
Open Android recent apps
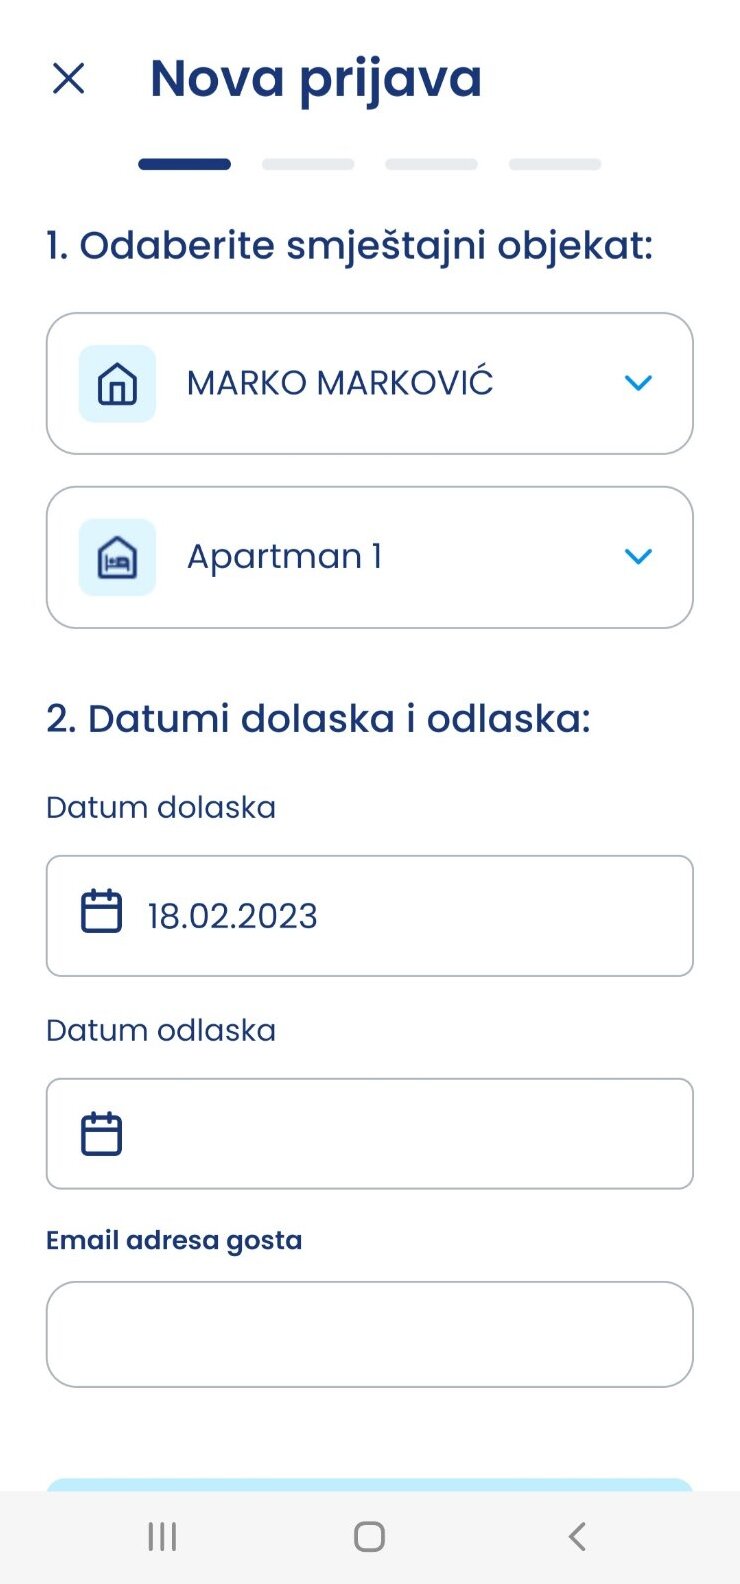tap(162, 1537)
